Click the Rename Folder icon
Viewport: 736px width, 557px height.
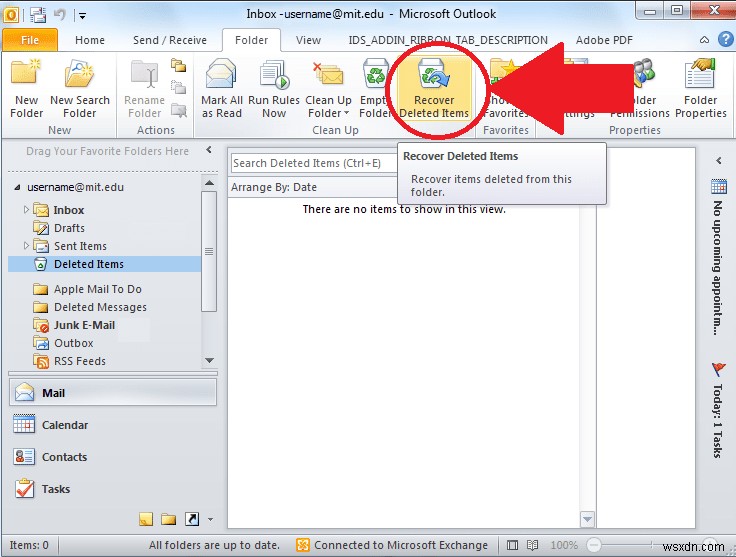click(x=145, y=89)
